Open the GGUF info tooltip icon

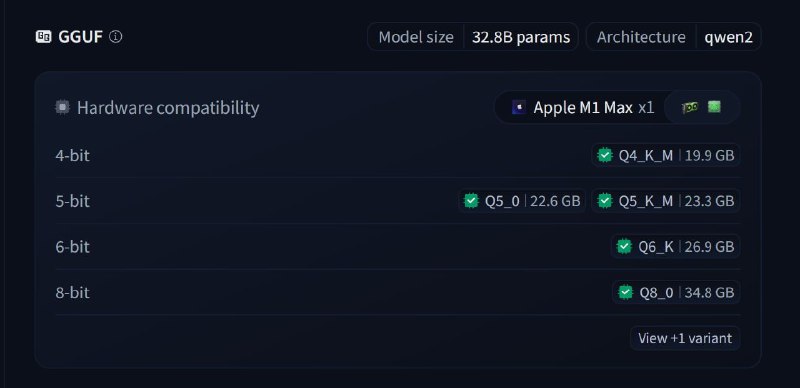coord(116,37)
